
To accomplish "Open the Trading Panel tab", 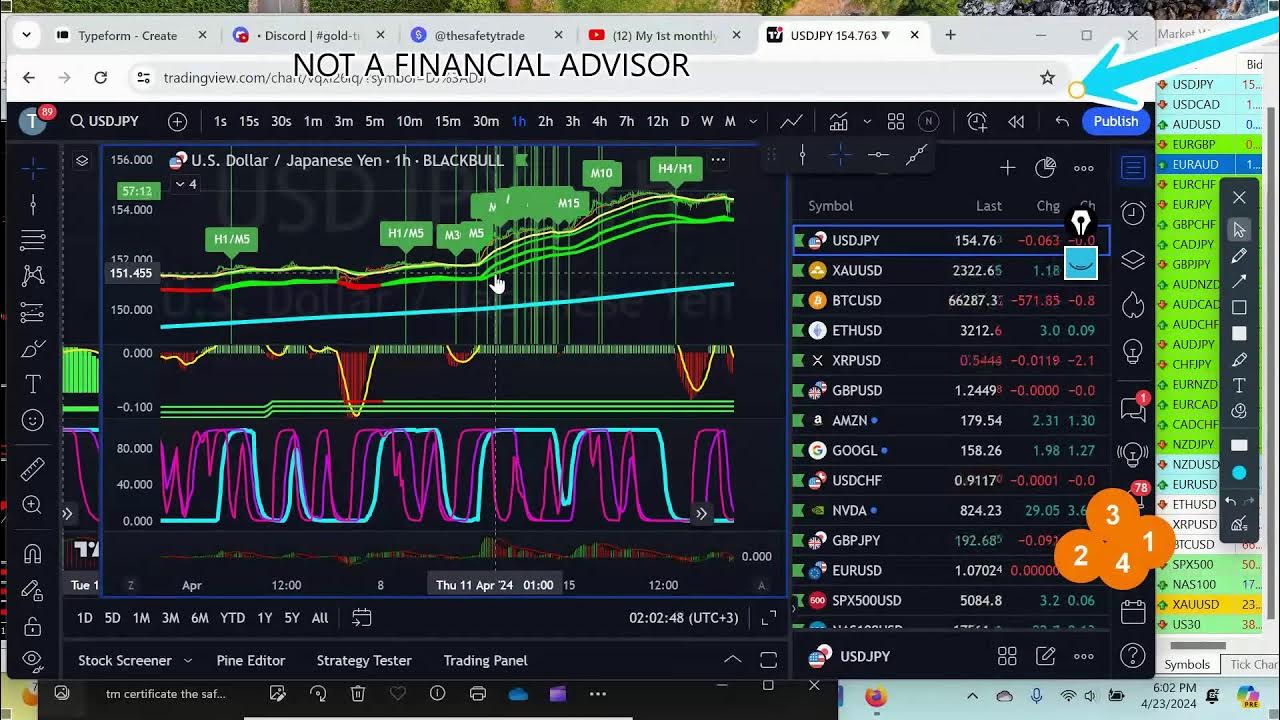I will [485, 660].
